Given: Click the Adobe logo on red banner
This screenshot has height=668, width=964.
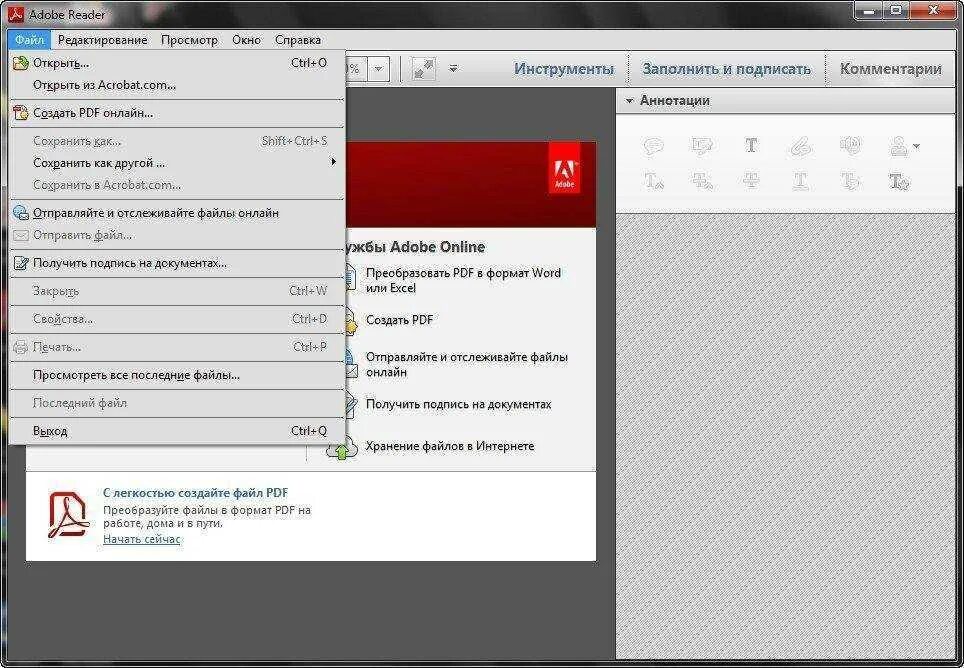Looking at the screenshot, I should pyautogui.click(x=564, y=169).
